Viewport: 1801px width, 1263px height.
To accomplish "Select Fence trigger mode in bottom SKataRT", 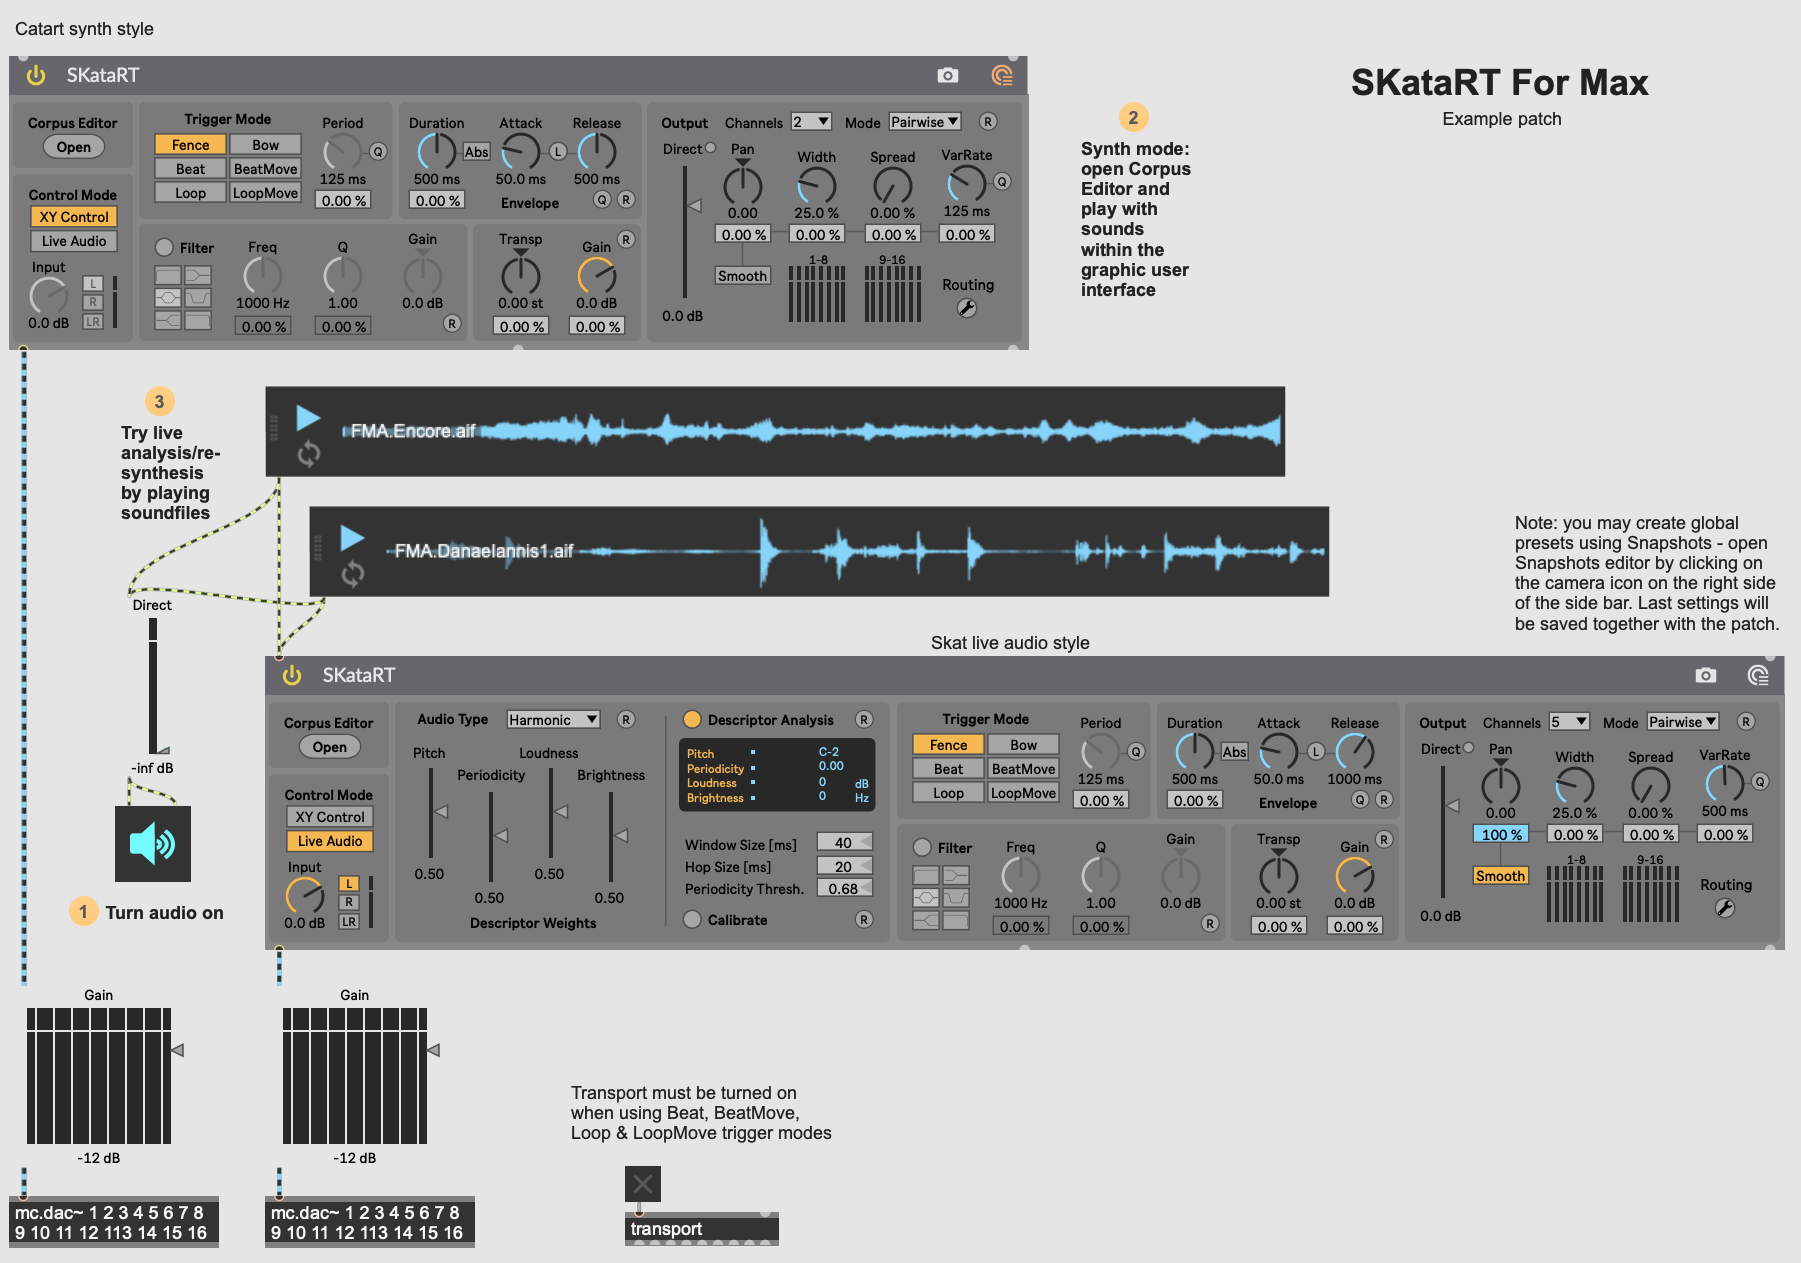I will click(948, 745).
